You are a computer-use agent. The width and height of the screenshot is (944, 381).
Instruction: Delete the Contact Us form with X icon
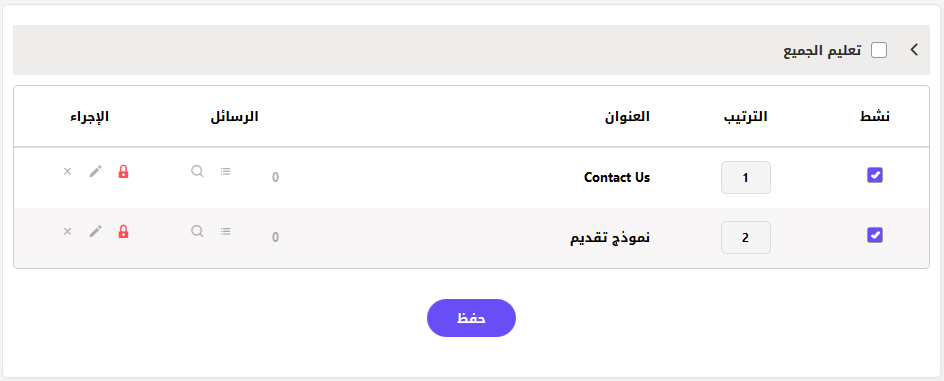pyautogui.click(x=67, y=172)
